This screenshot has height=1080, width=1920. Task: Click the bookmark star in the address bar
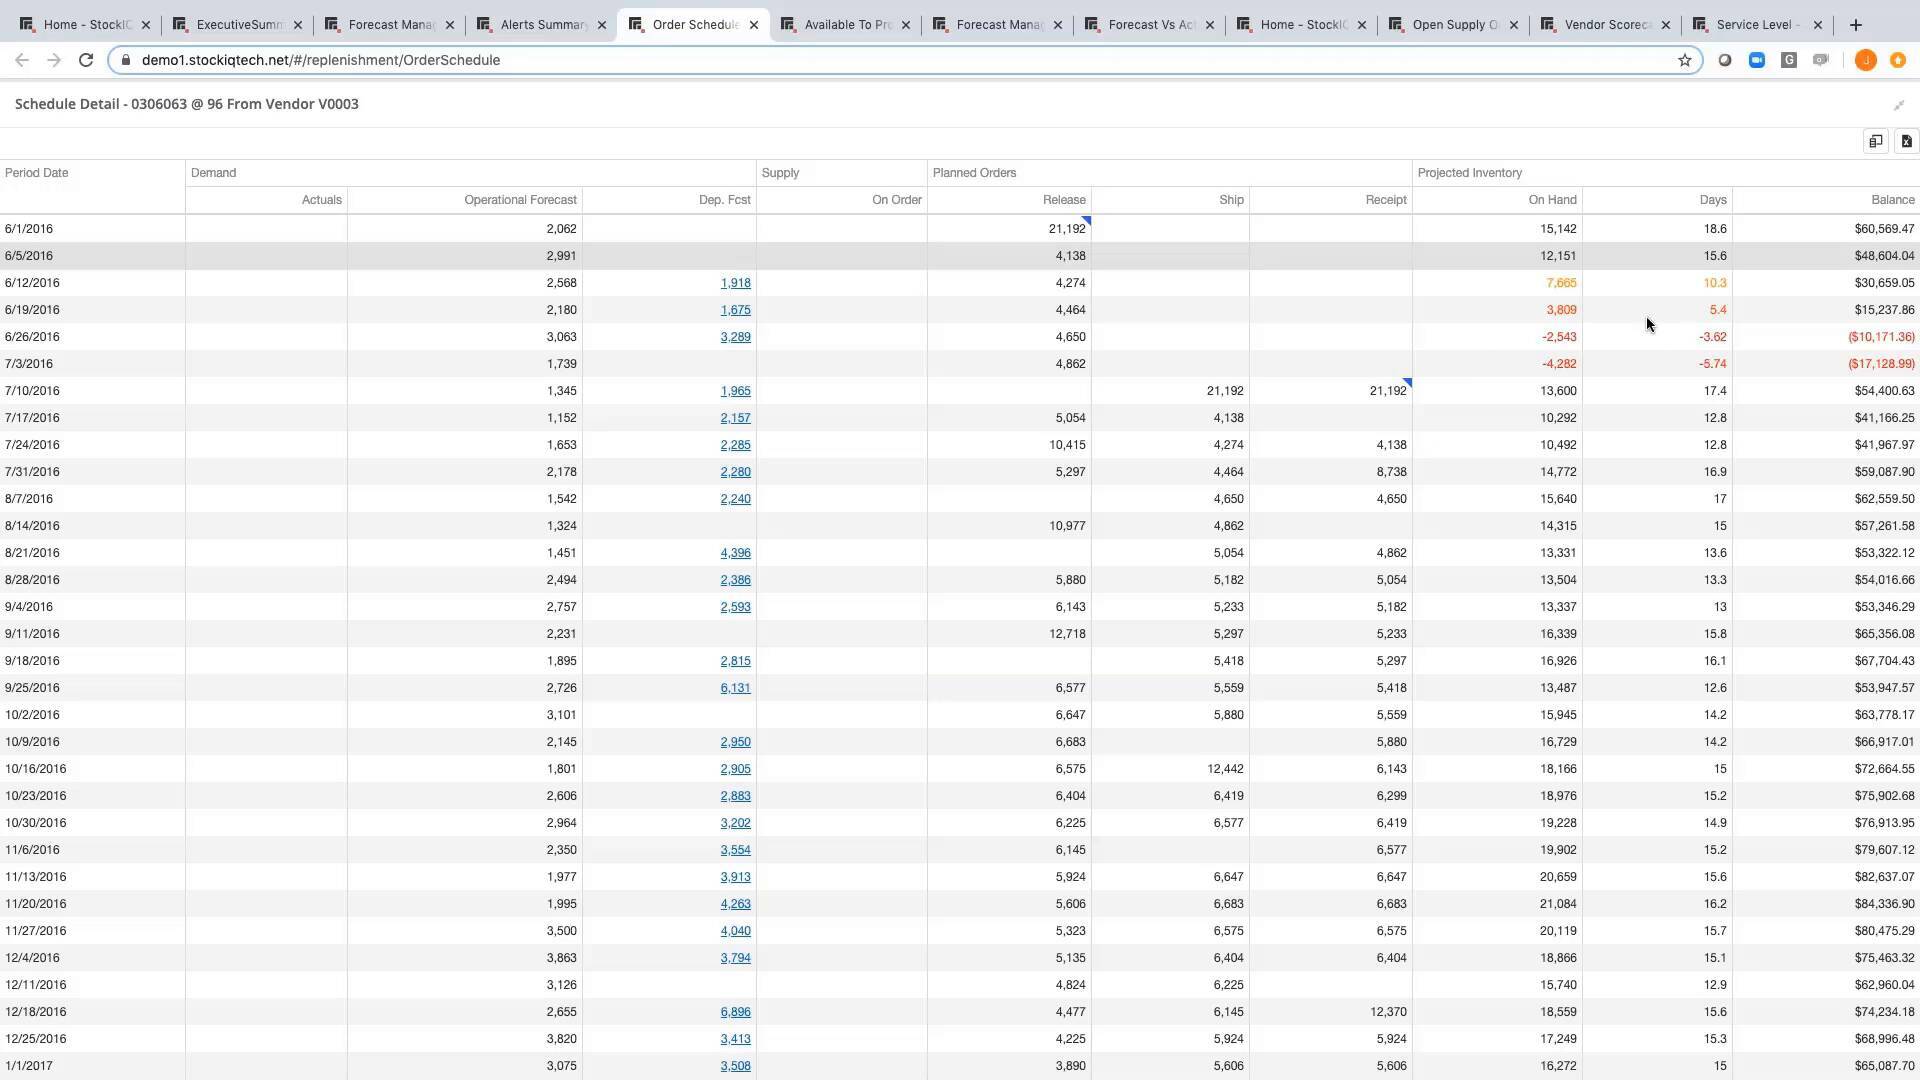pyautogui.click(x=1684, y=60)
